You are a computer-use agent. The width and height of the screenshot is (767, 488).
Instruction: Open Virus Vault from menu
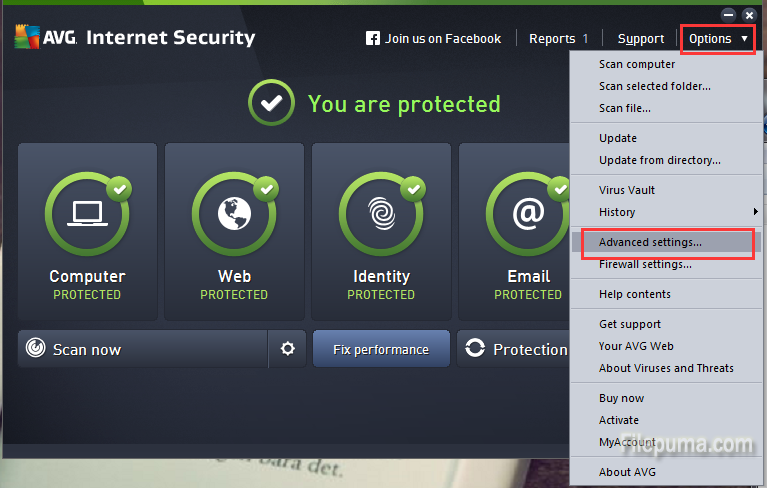coord(627,190)
